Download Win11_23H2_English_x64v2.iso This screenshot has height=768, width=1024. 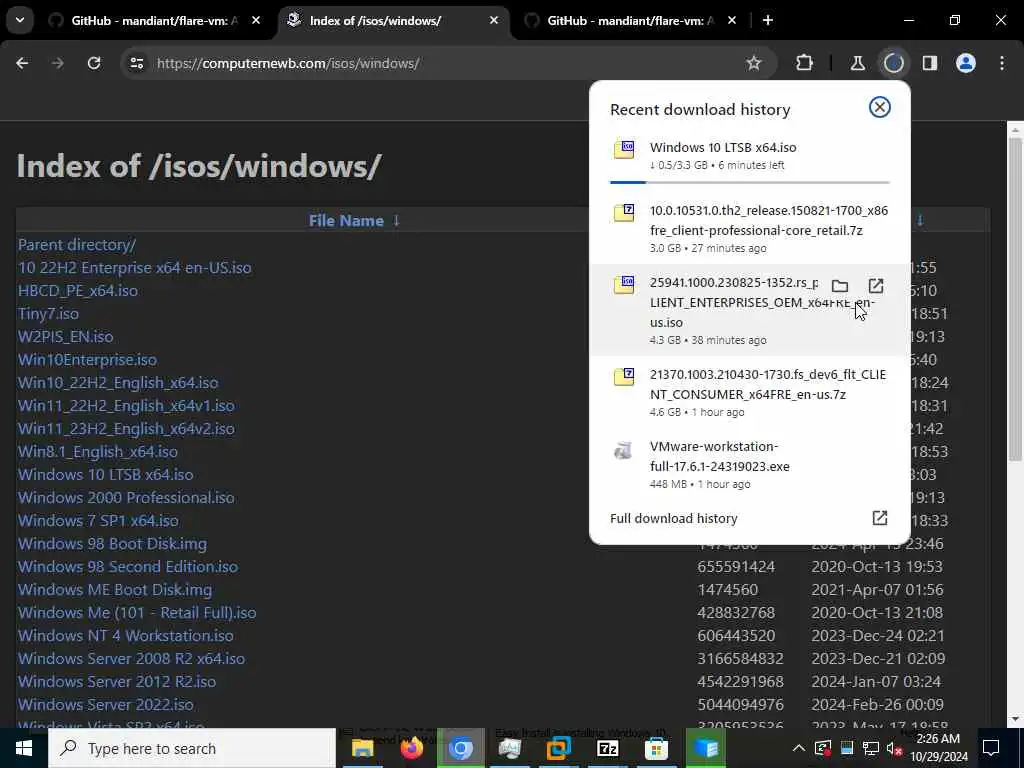(x=126, y=428)
